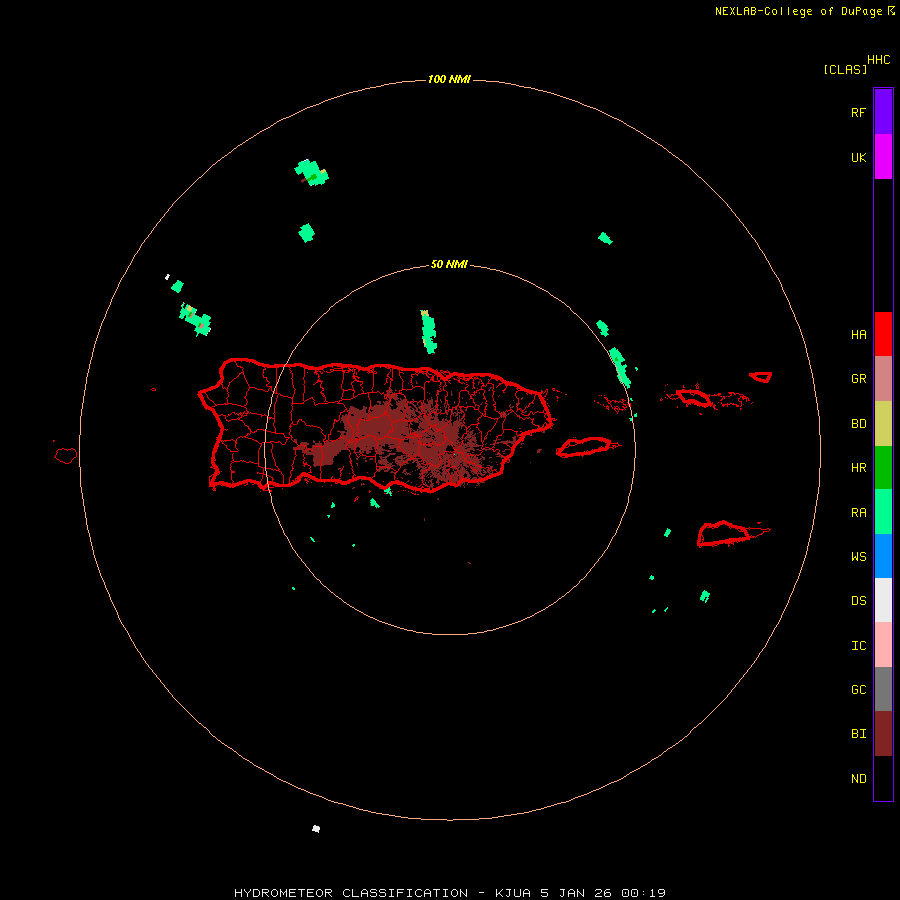Click the DS white legend swatch
This screenshot has height=900, width=900.
(x=883, y=600)
